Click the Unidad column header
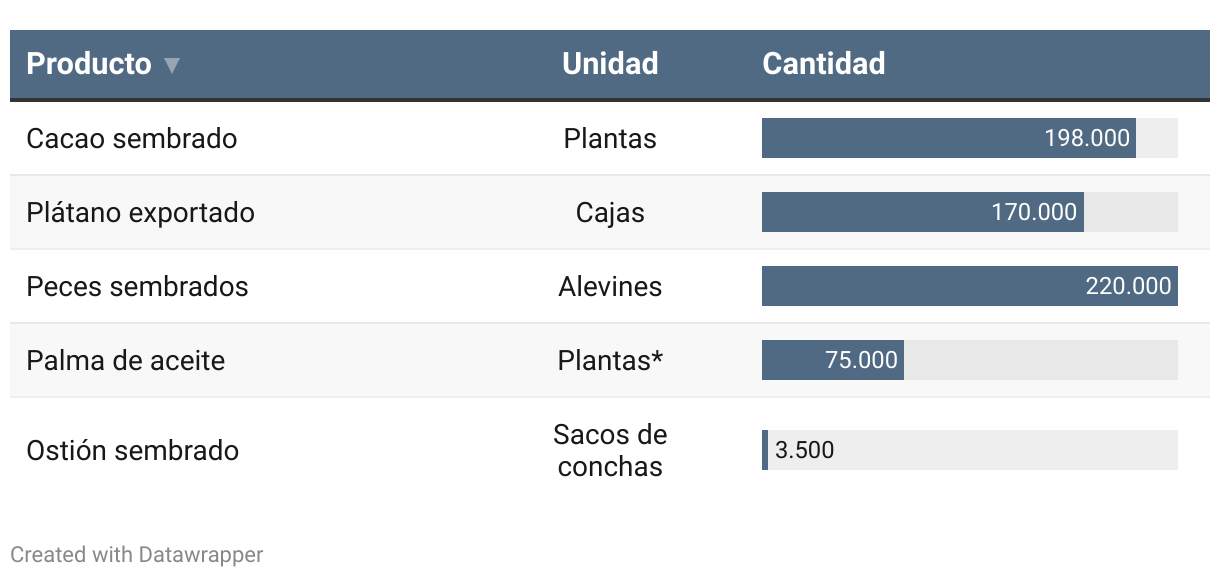The width and height of the screenshot is (1220, 578). 610,64
